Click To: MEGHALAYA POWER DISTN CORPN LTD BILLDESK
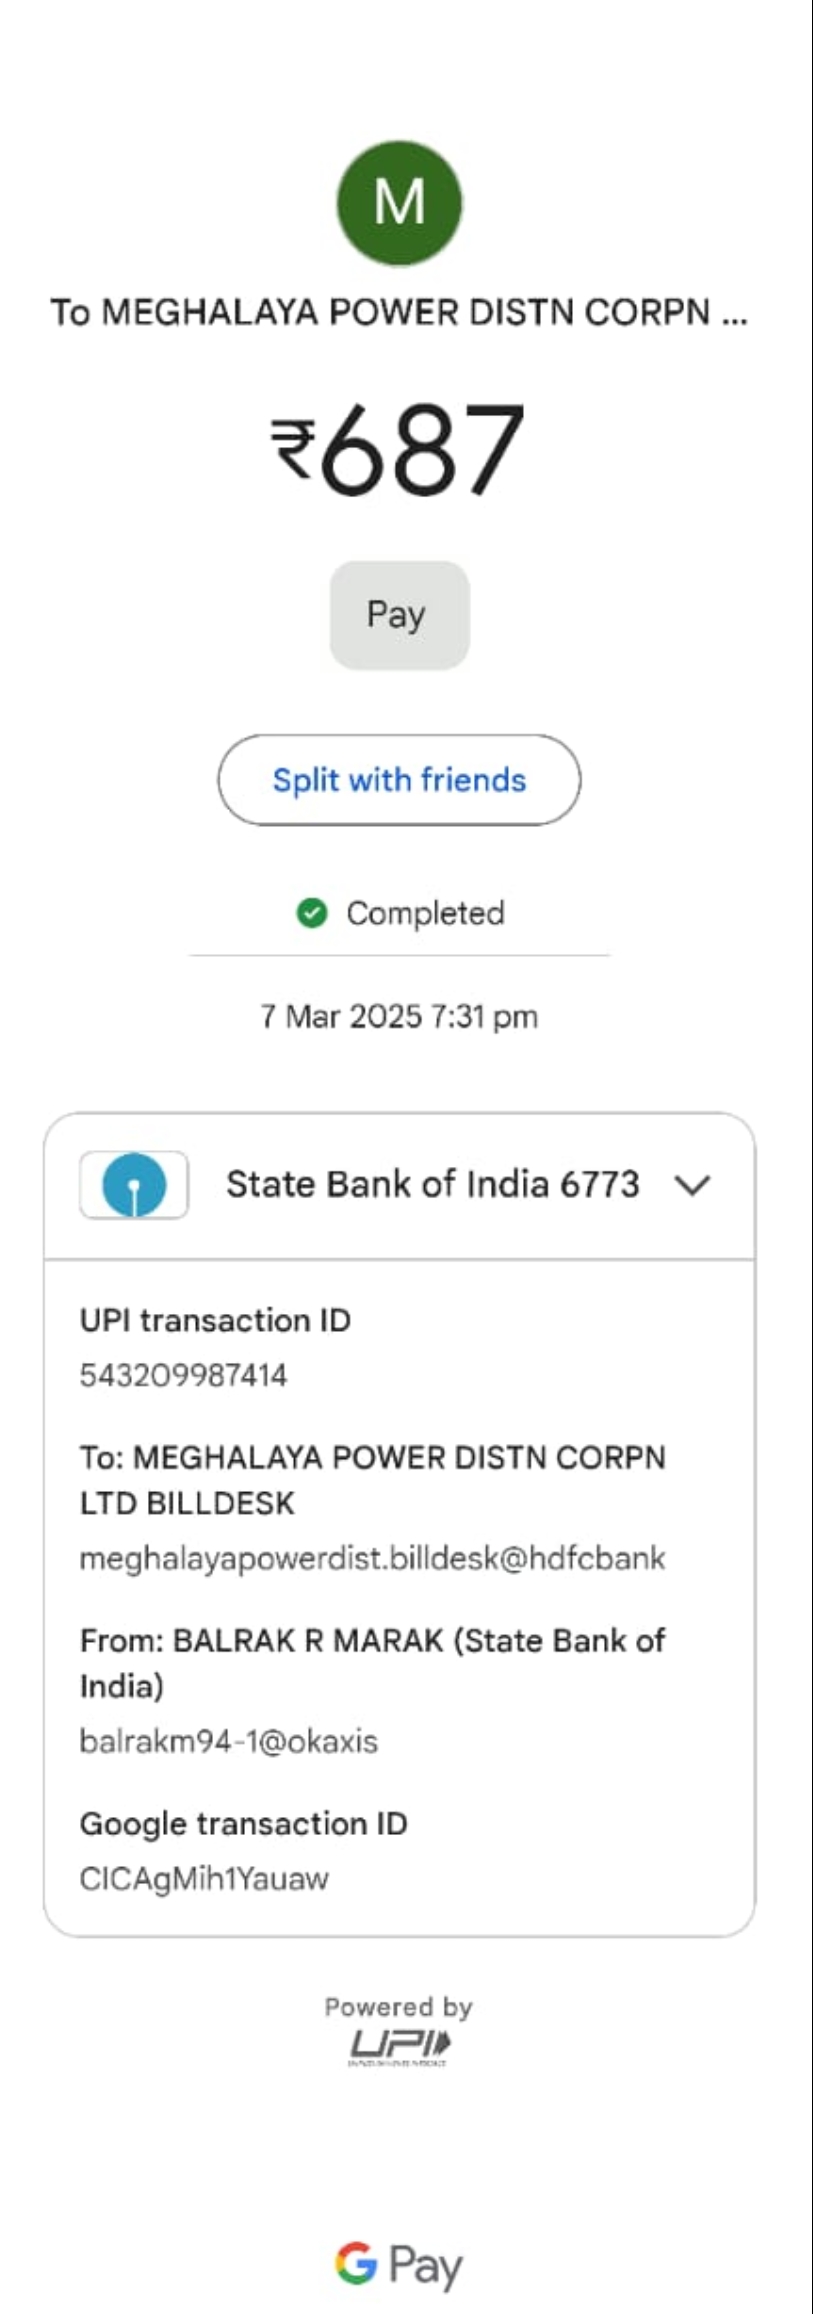813x2314 pixels. [372, 1480]
